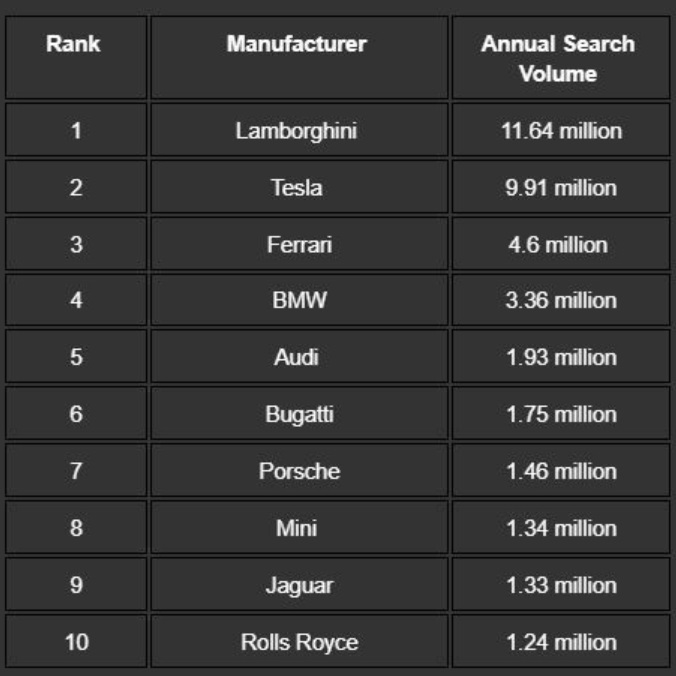Select the BMW cell
The width and height of the screenshot is (676, 676).
(x=297, y=301)
